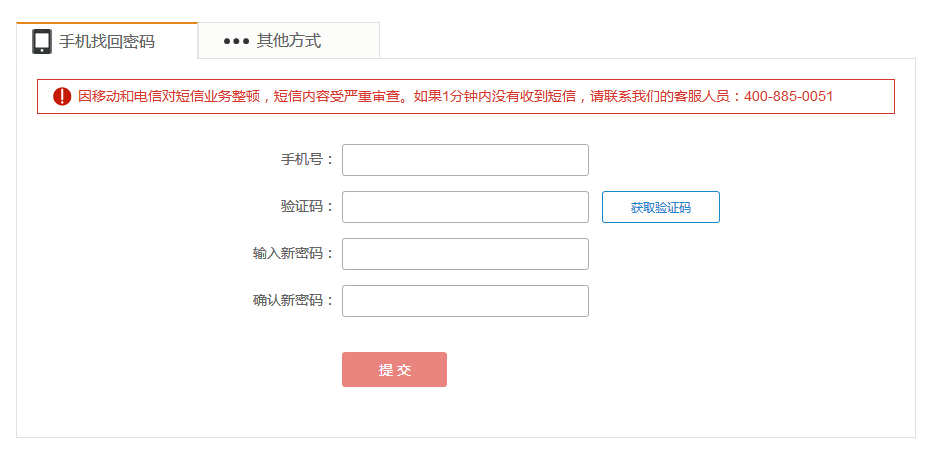Select the 输入新密码 field
942x451 pixels.
pyautogui.click(x=465, y=253)
